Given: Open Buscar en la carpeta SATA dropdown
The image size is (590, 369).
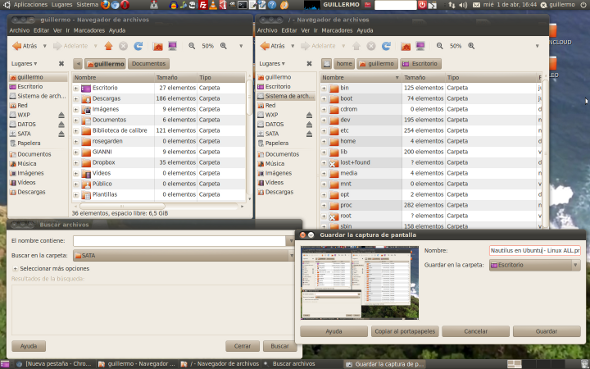Looking at the screenshot, I should [183, 255].
